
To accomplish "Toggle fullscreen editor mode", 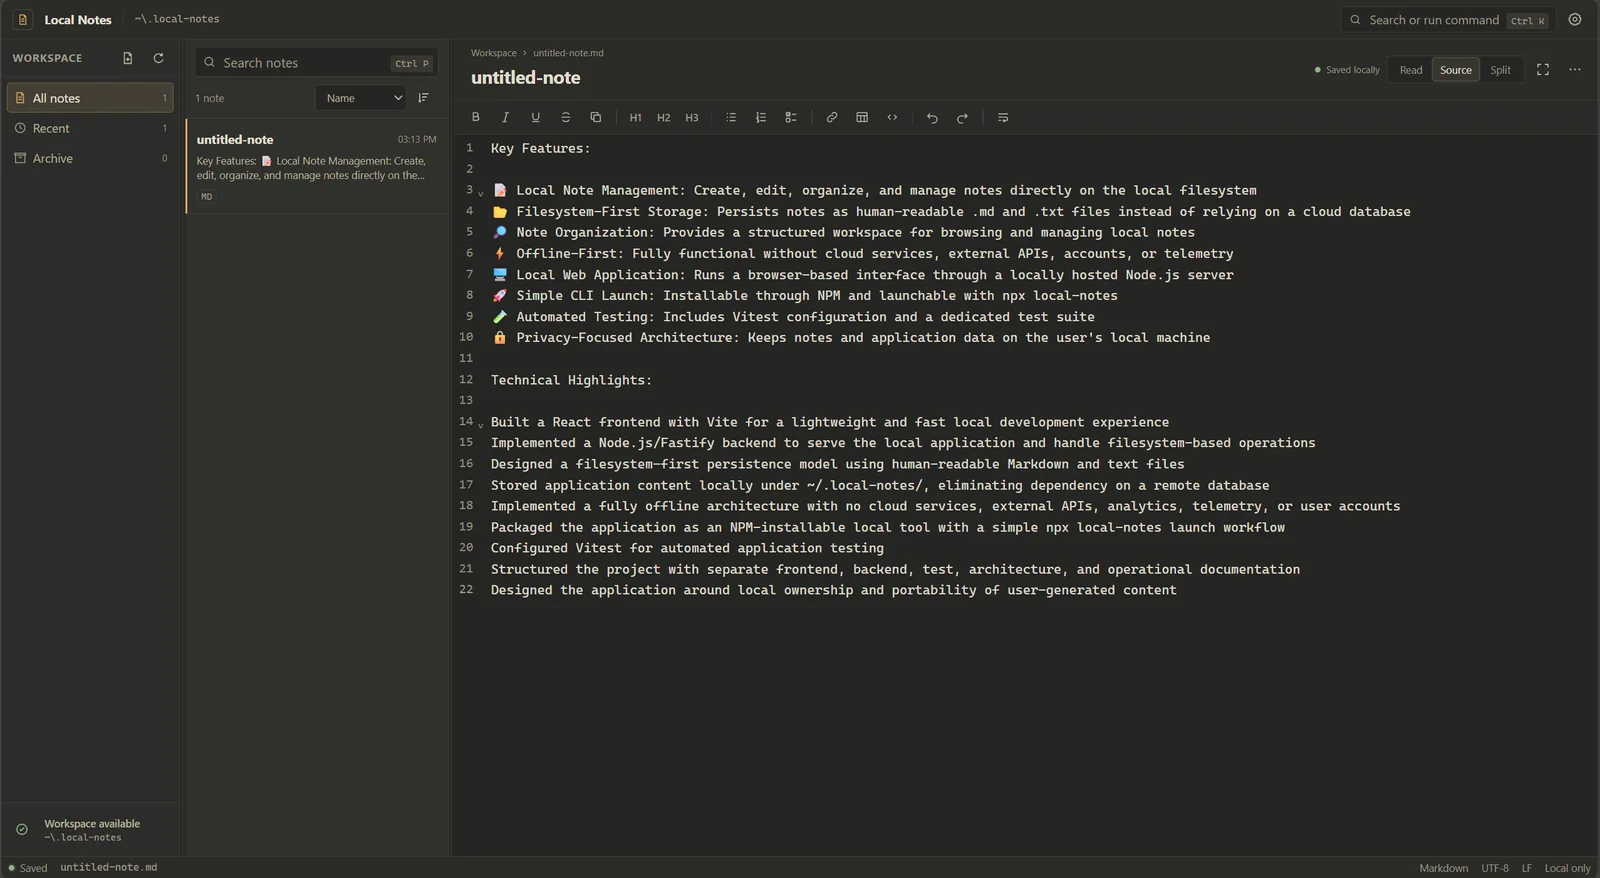I will pyautogui.click(x=1543, y=69).
